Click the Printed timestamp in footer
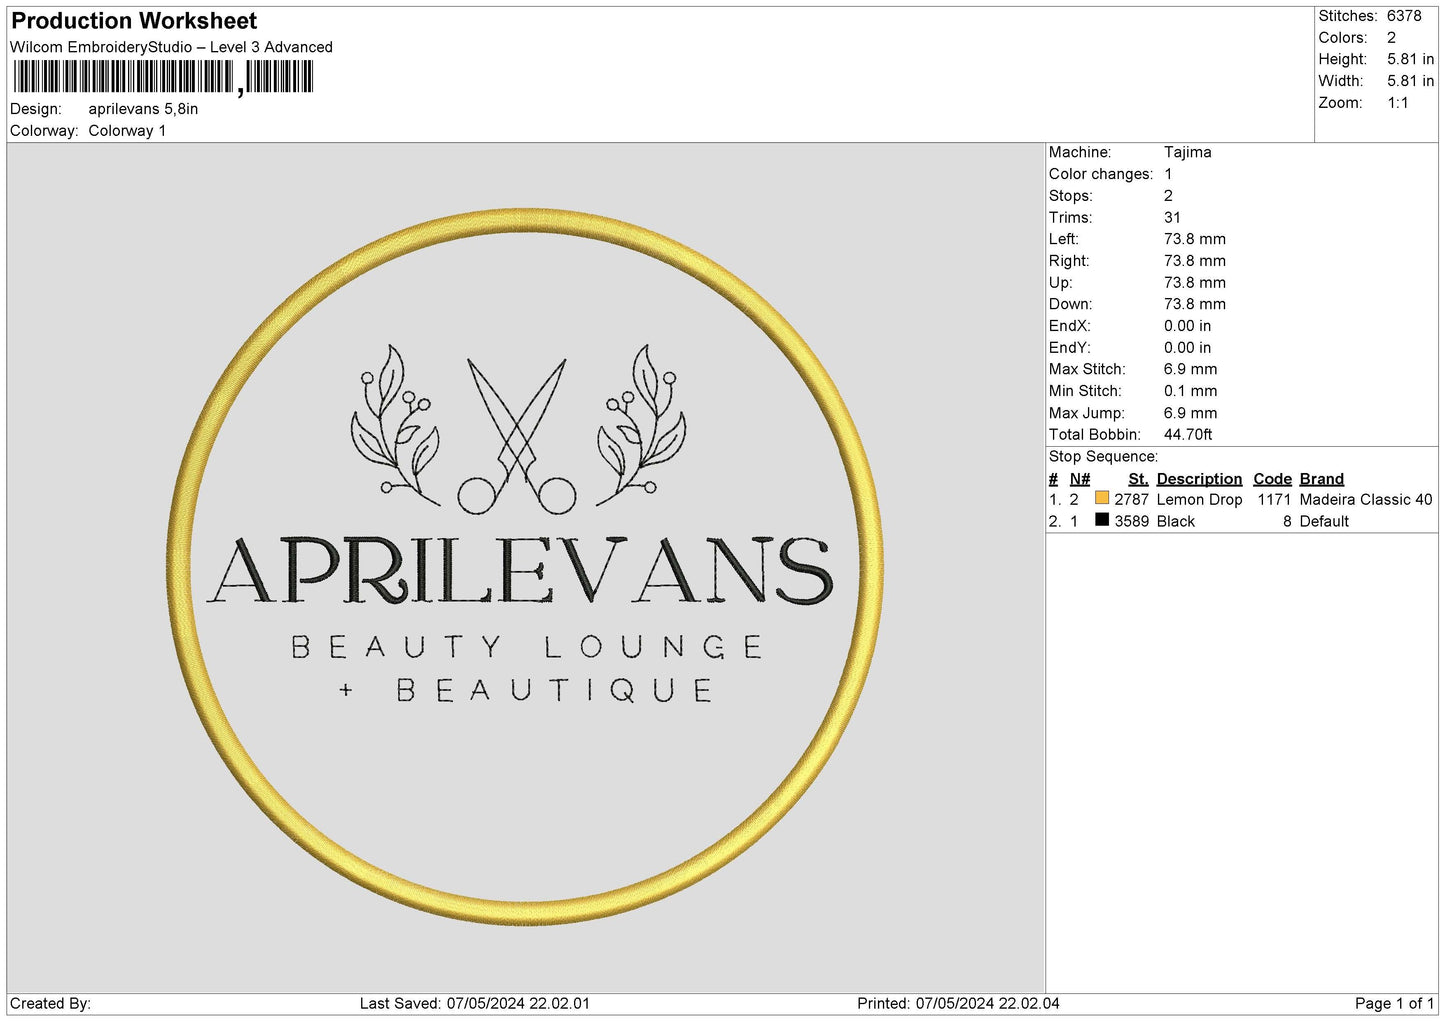This screenshot has height=1021, width=1445. 958,1004
